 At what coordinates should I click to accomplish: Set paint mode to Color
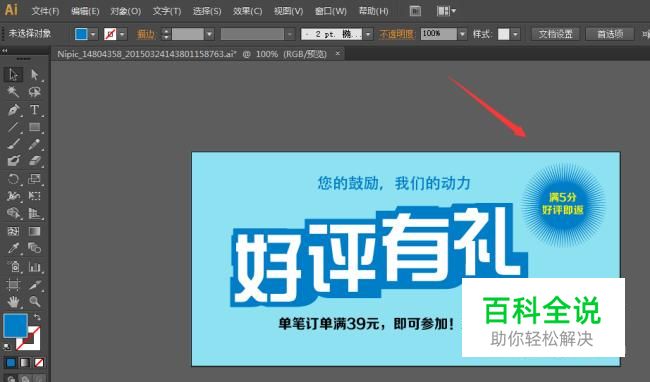click(x=11, y=363)
